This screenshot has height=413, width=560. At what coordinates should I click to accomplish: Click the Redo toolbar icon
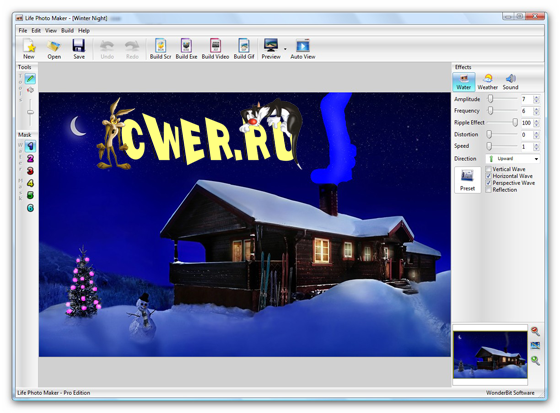[x=132, y=49]
